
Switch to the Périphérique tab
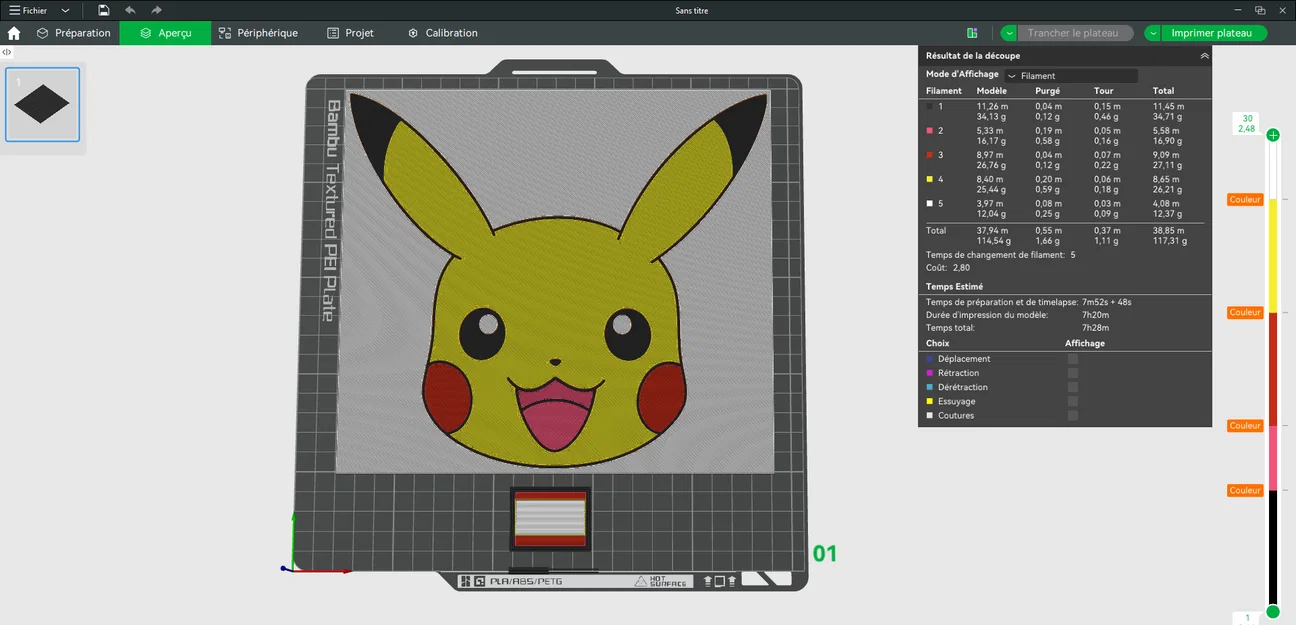click(x=258, y=32)
